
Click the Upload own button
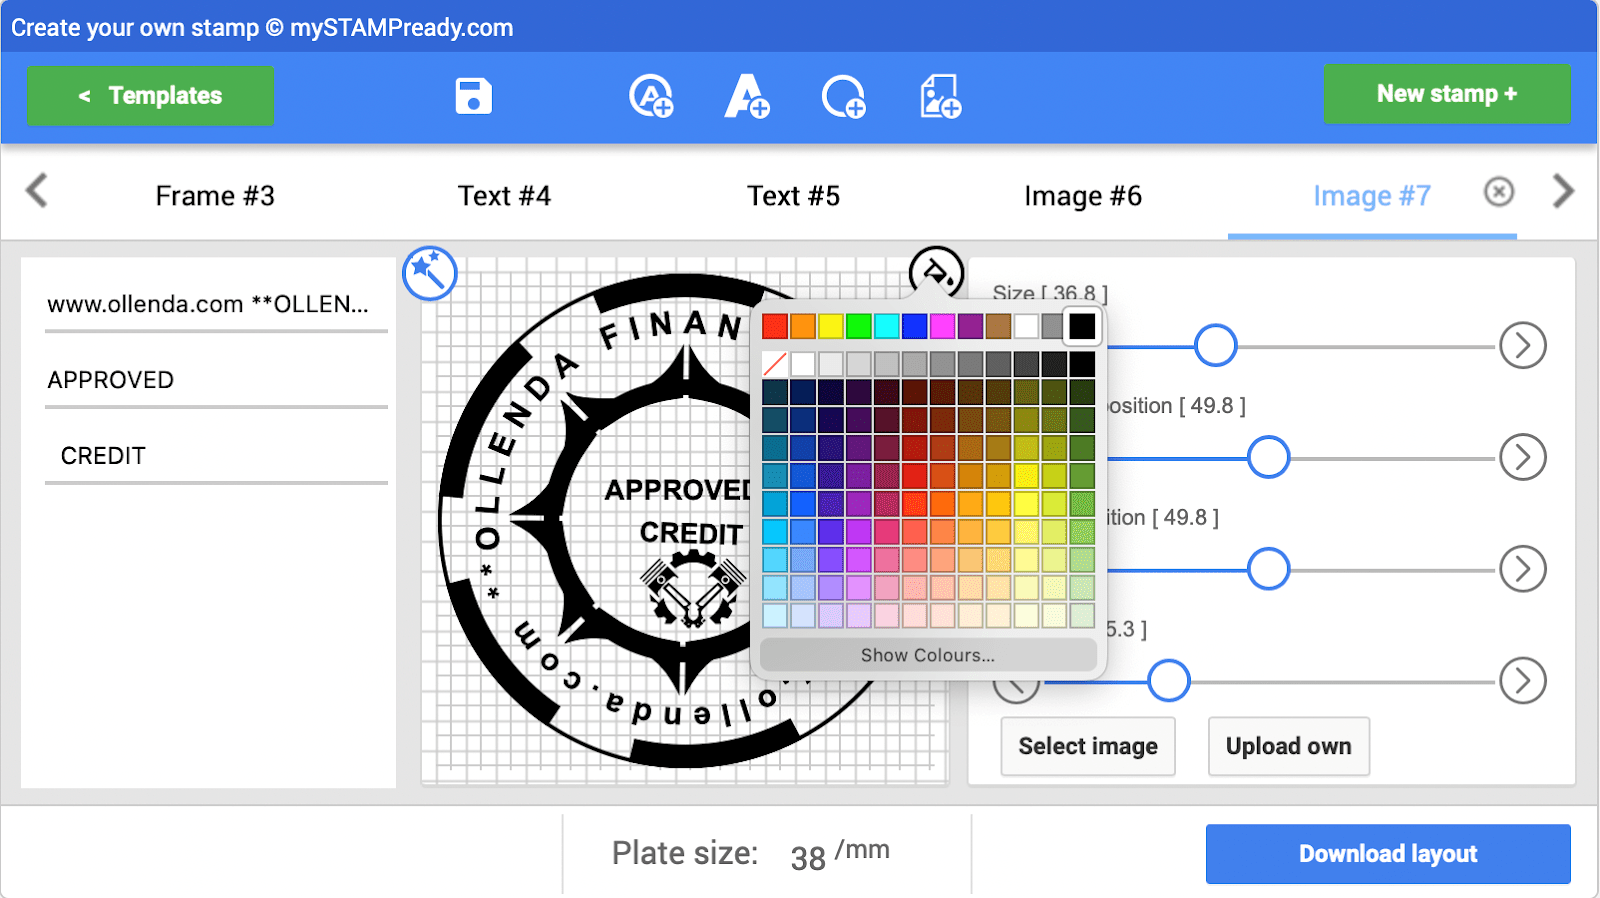click(1289, 746)
